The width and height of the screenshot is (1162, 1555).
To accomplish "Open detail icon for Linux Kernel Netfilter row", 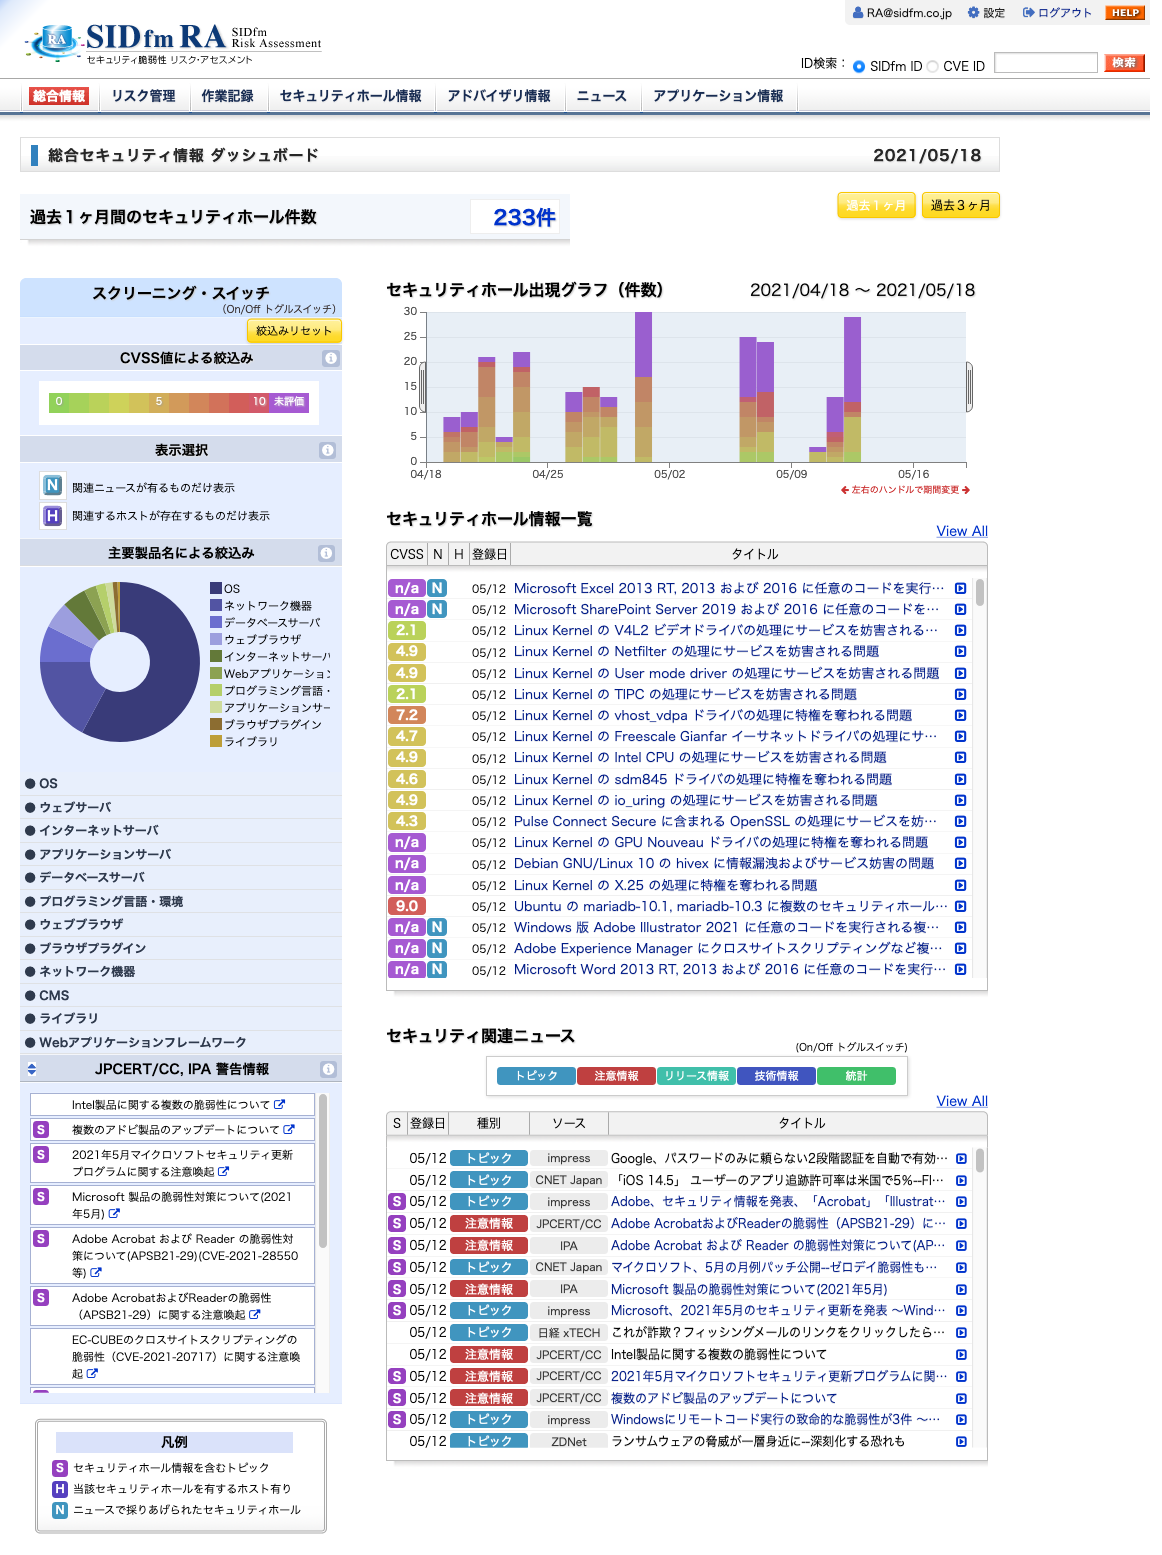I will (960, 651).
